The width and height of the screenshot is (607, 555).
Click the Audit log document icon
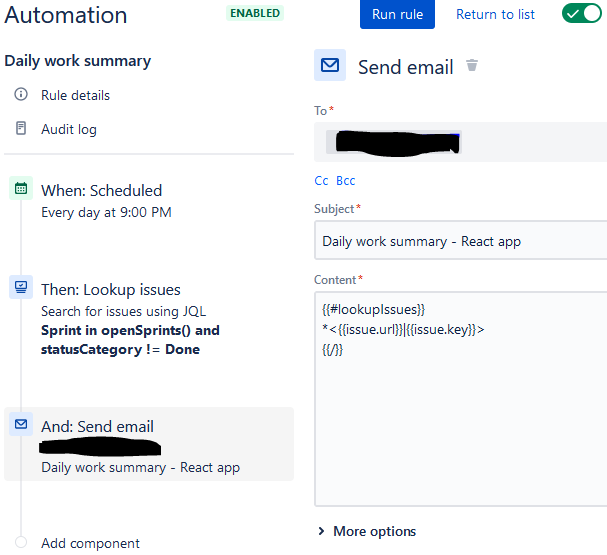[x=21, y=128]
